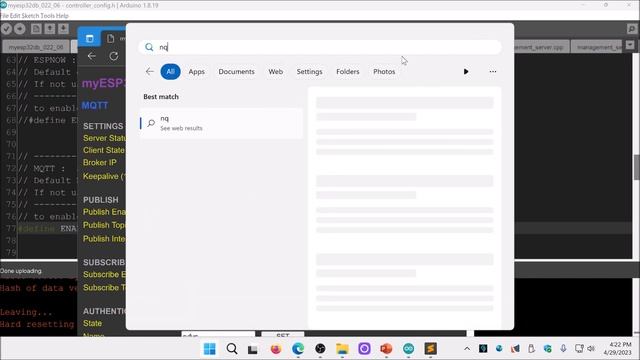Click the microphone icon in system tray
640x360 pixels.
pos(563,349)
